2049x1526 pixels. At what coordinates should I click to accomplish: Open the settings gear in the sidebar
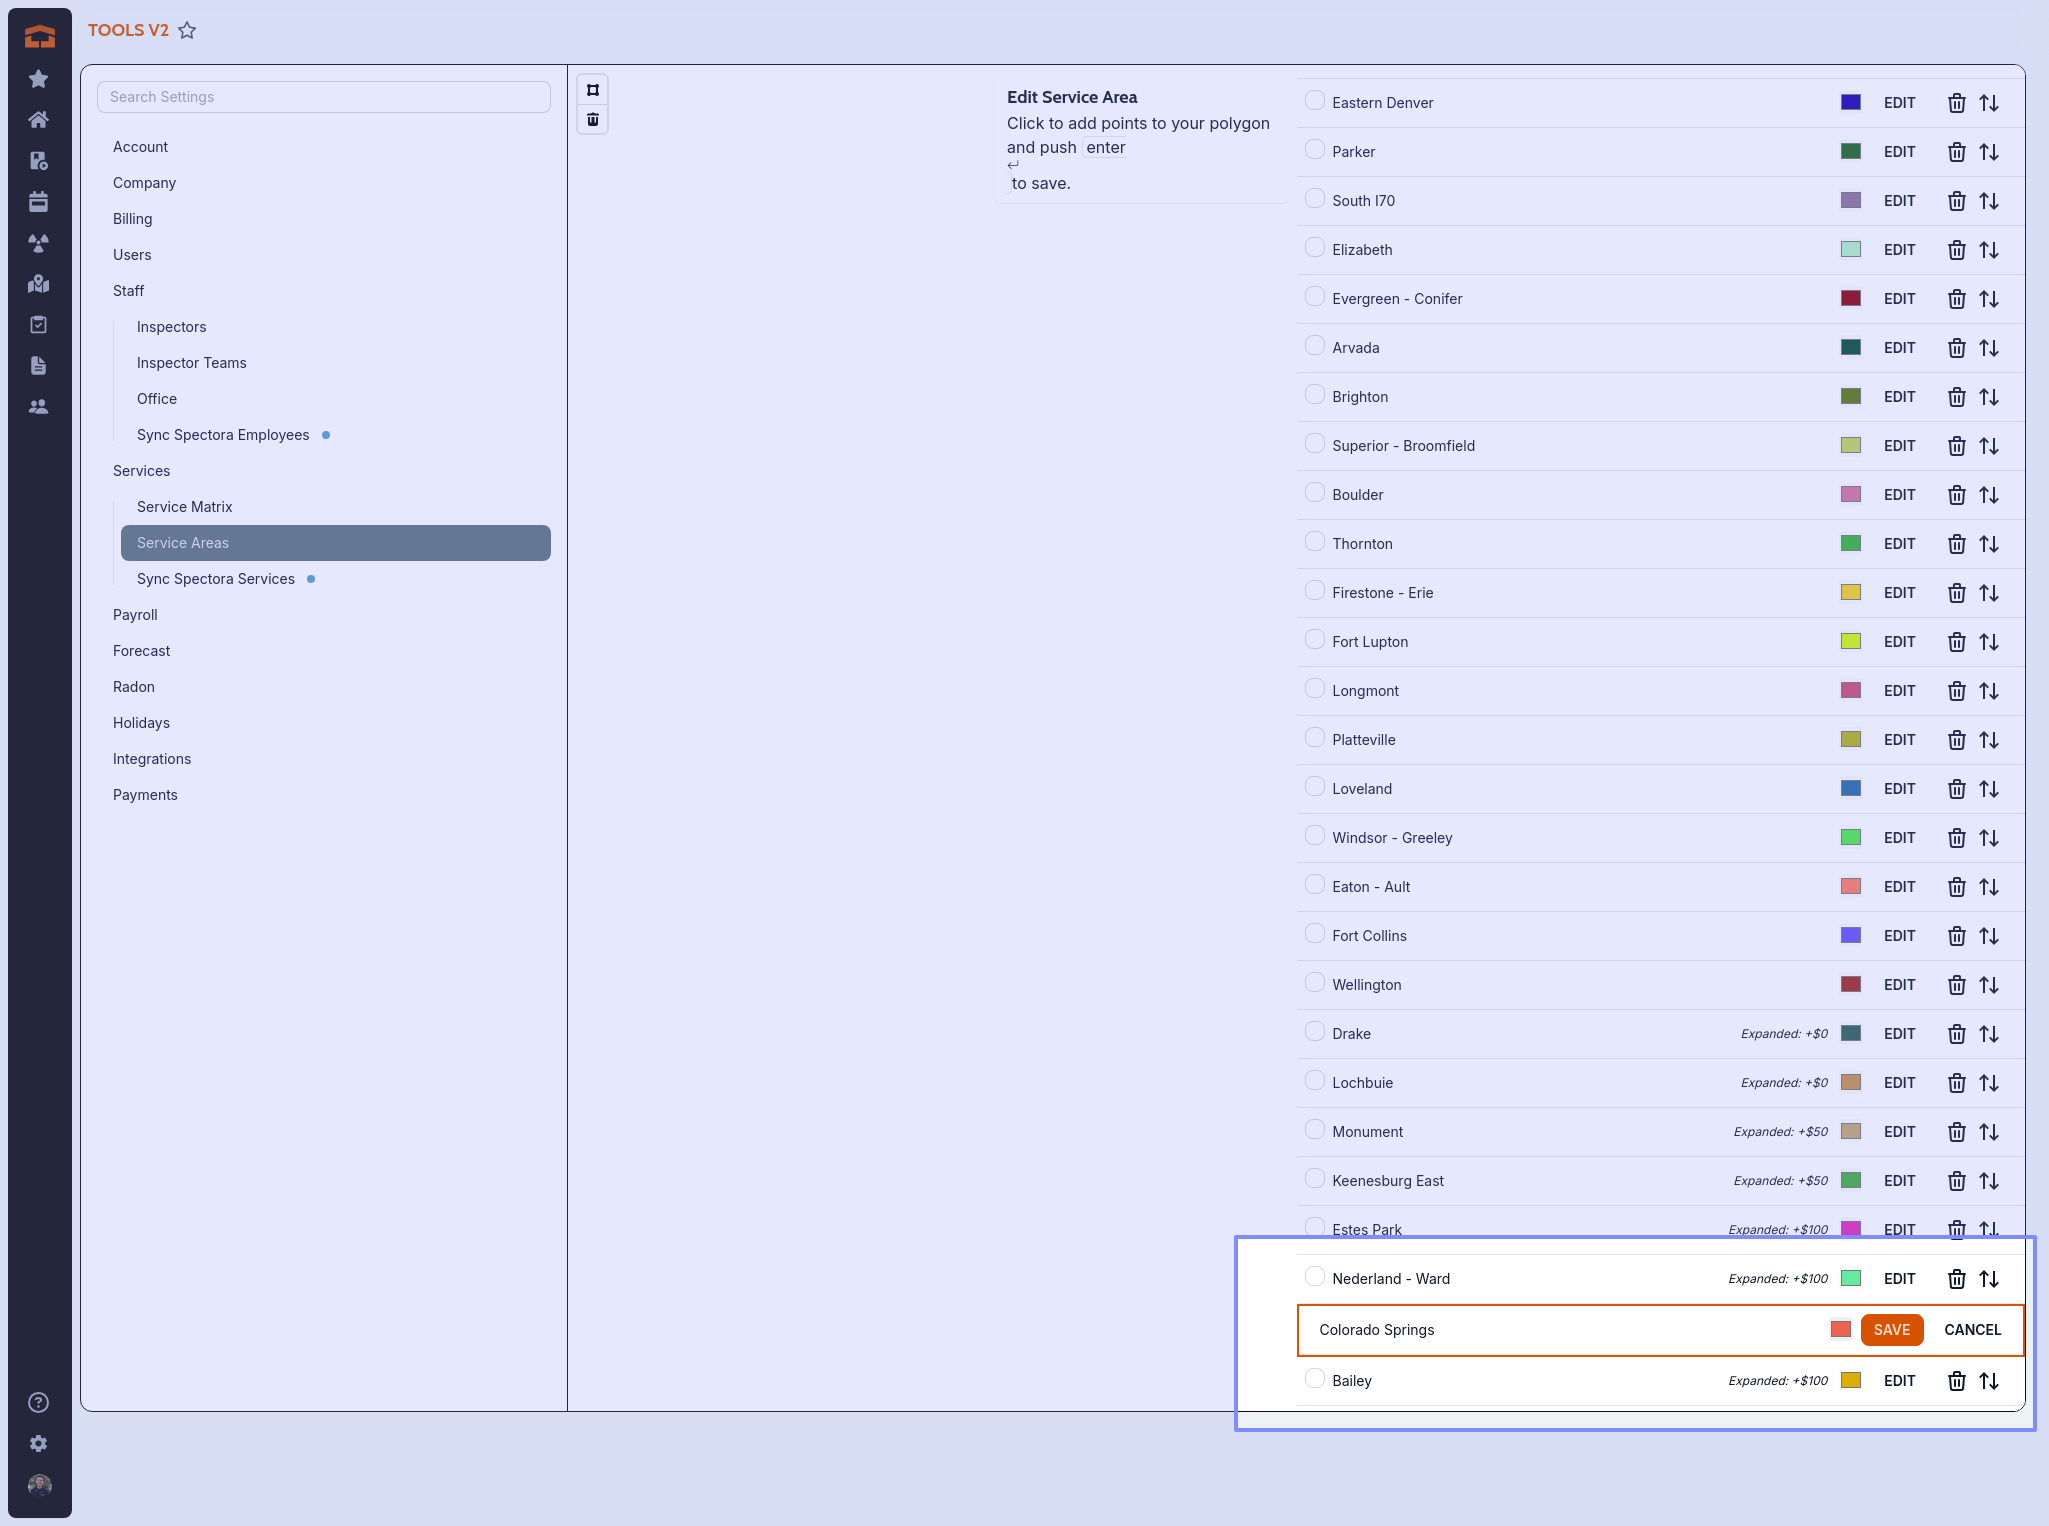[x=38, y=1443]
